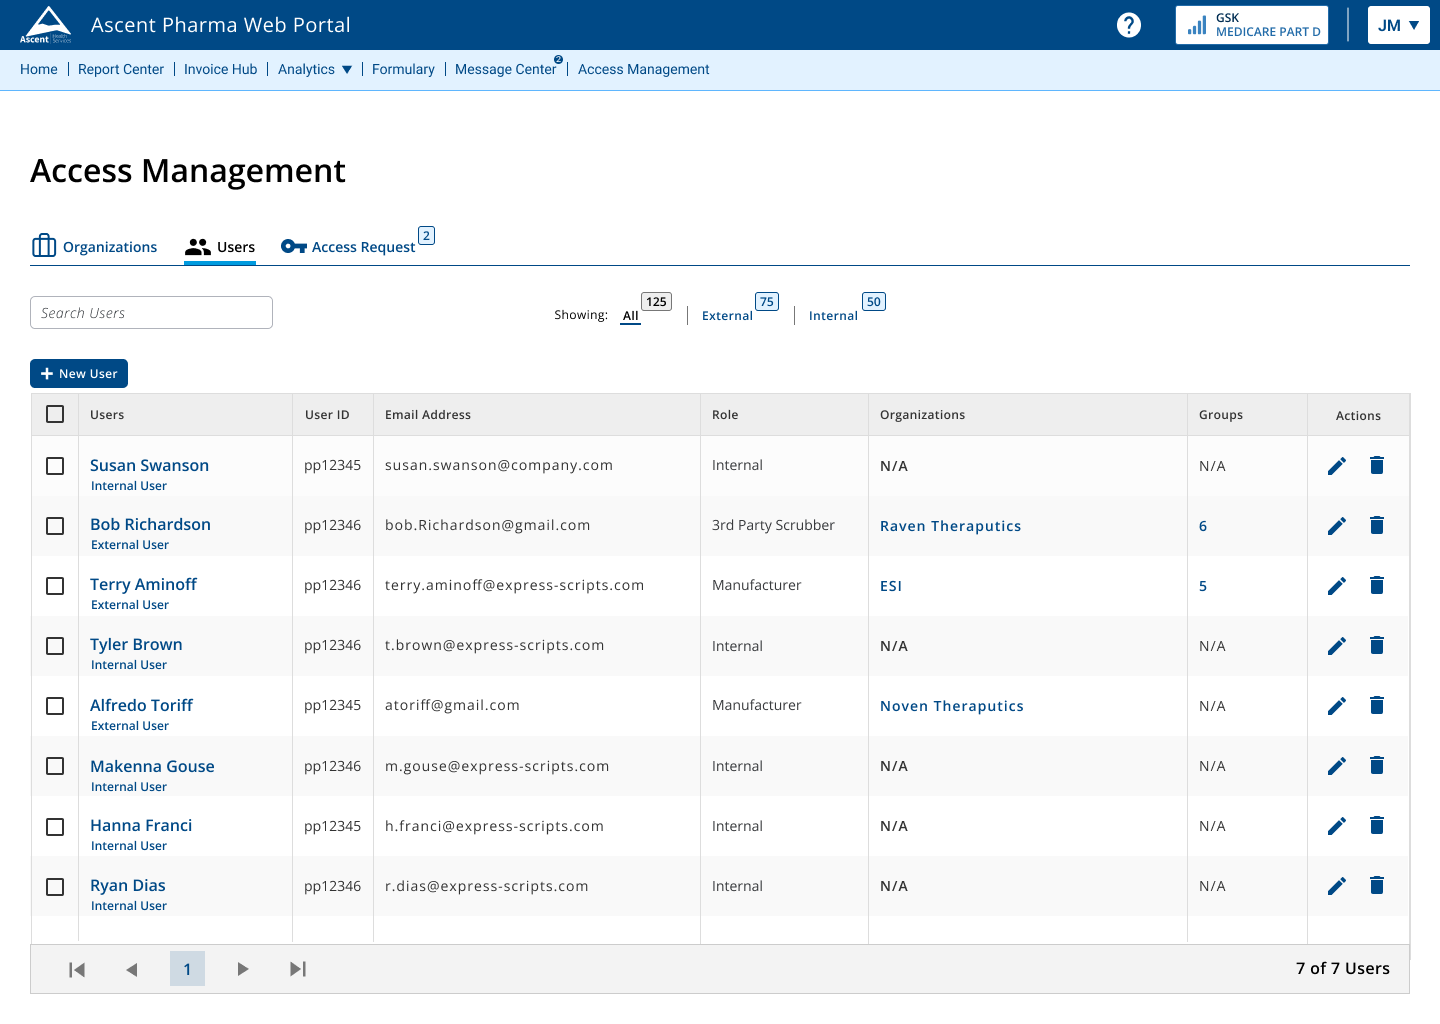Screen dimensions: 1440x1024
Task: Open Access Management navigation link
Action: [644, 69]
